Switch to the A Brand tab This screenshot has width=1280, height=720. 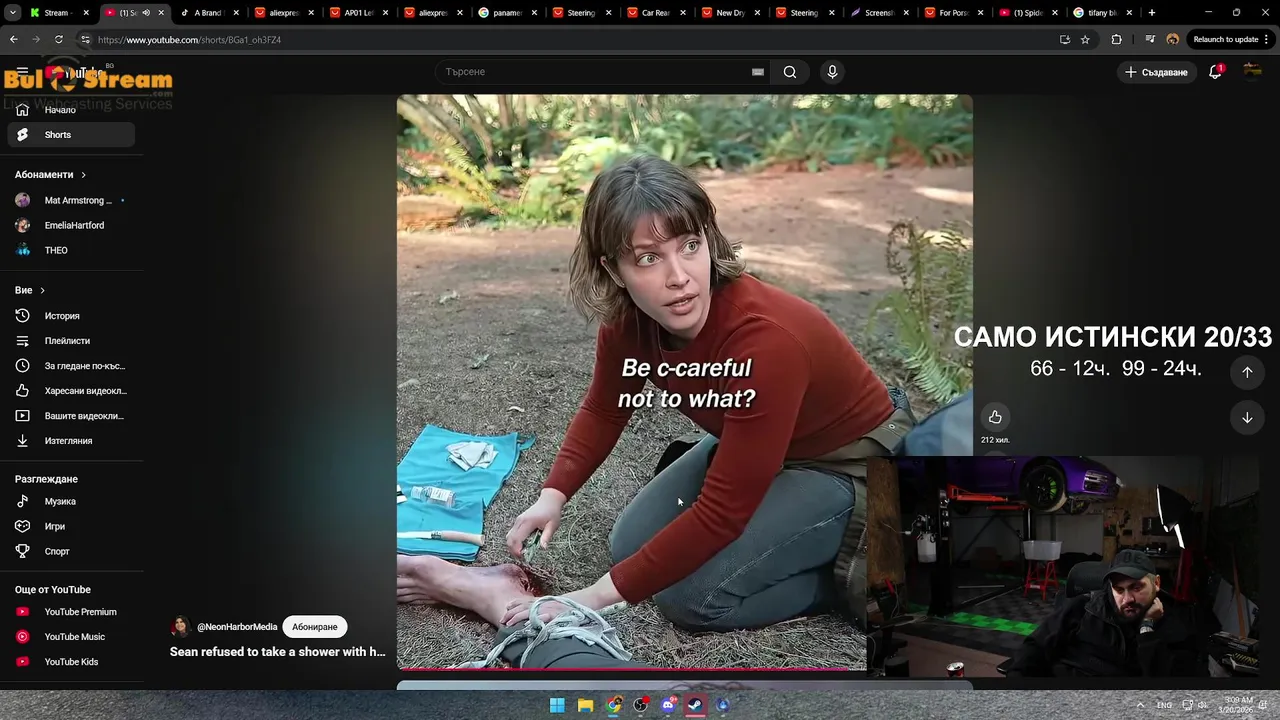point(208,13)
